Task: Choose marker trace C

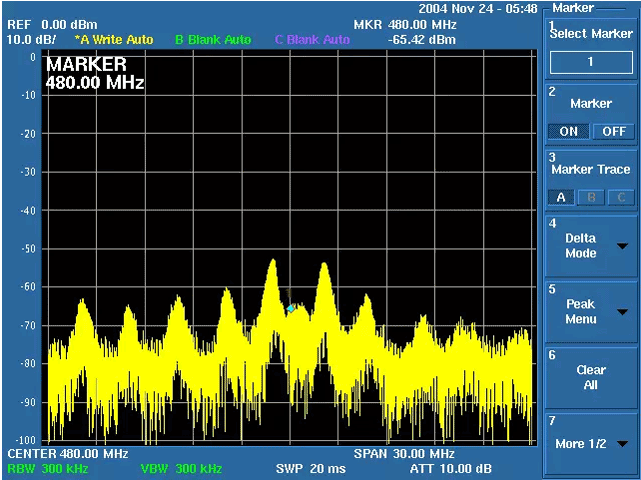Action: click(x=620, y=197)
